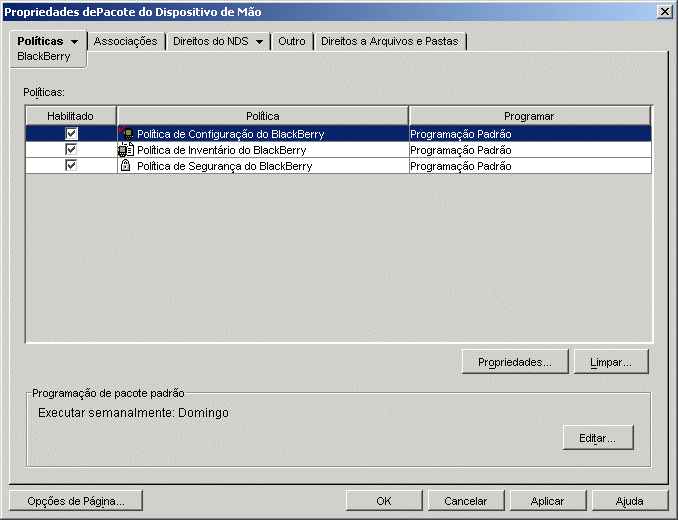
Task: Open the Ajuda help button
Action: tap(630, 501)
